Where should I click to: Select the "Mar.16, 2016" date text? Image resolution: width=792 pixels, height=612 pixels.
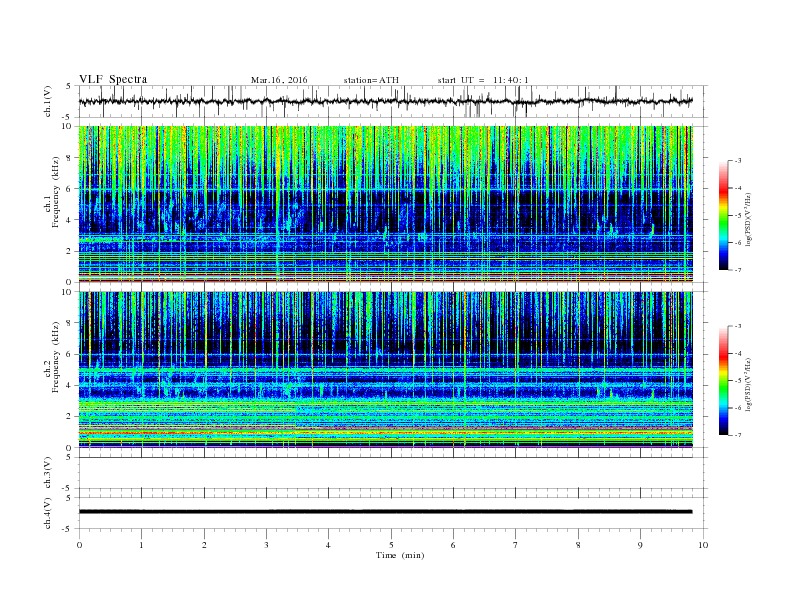[279, 80]
